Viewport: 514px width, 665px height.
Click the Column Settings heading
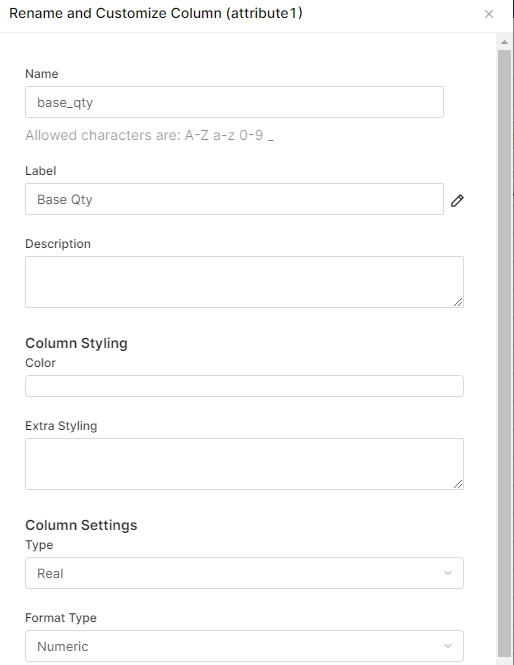click(x=81, y=525)
